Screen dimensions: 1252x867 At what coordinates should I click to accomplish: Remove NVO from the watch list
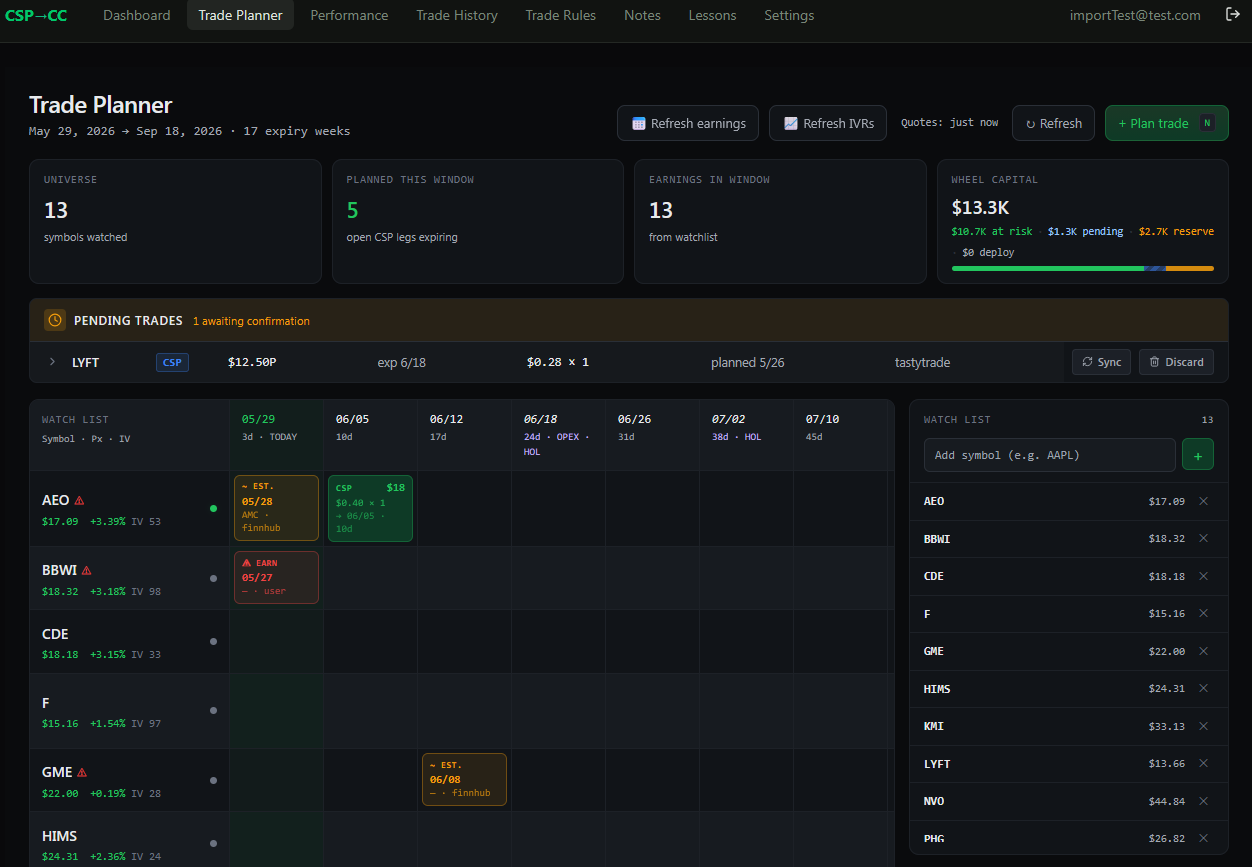(x=1203, y=801)
